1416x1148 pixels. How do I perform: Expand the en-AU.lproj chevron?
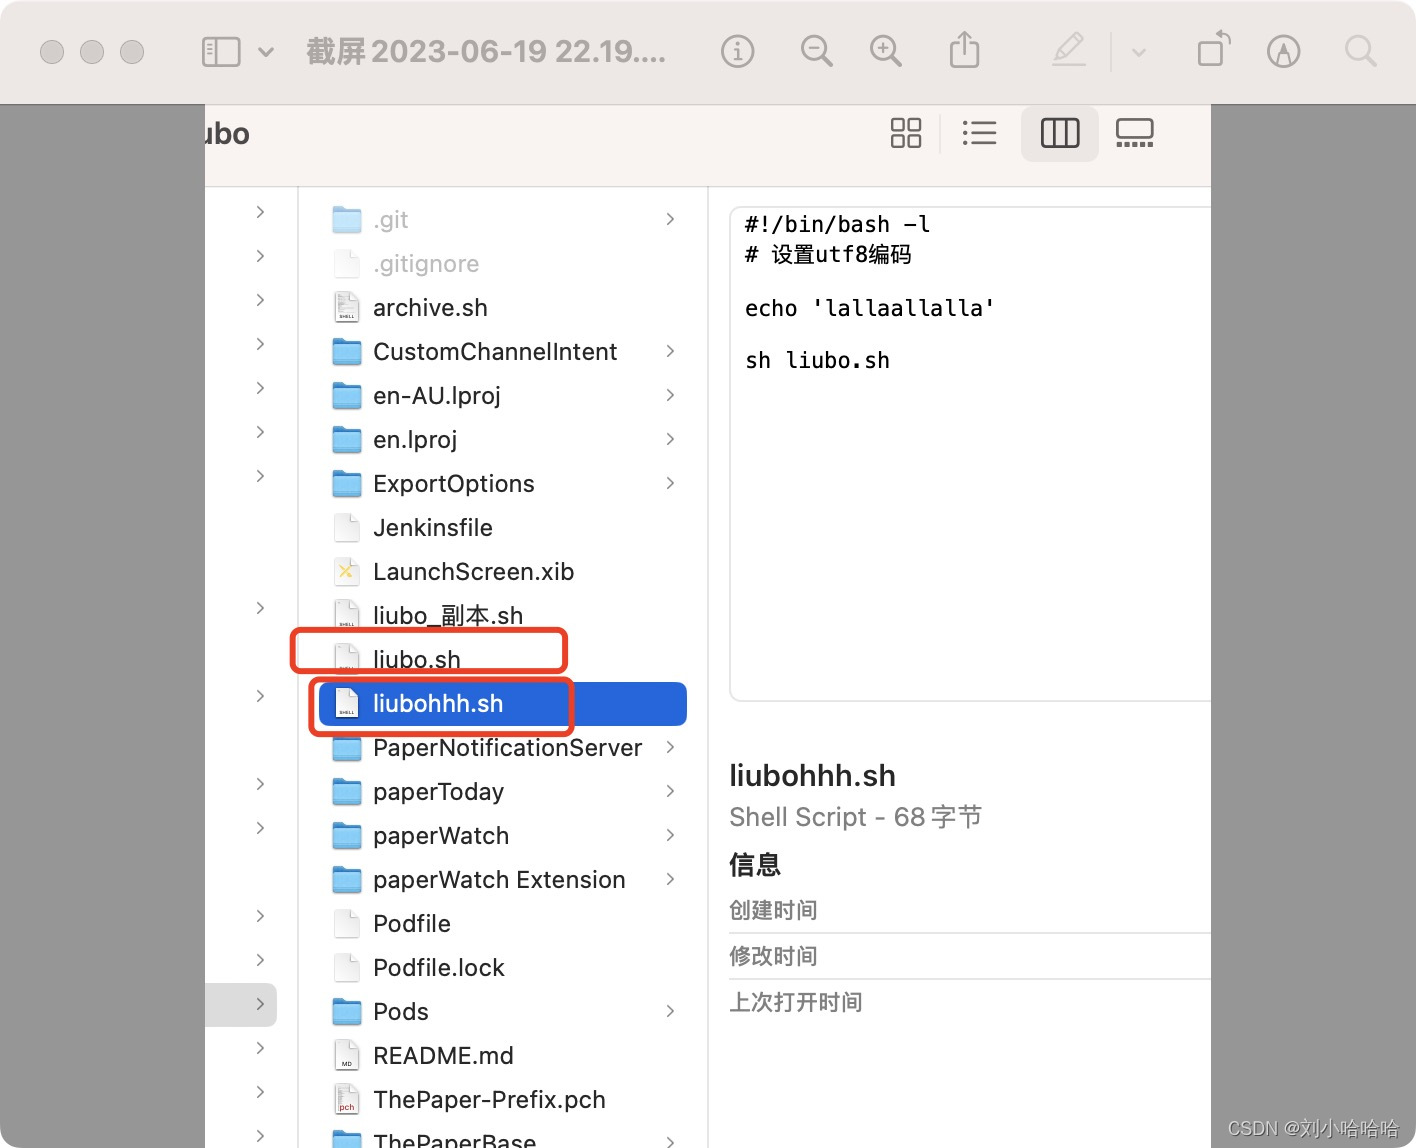pyautogui.click(x=670, y=395)
